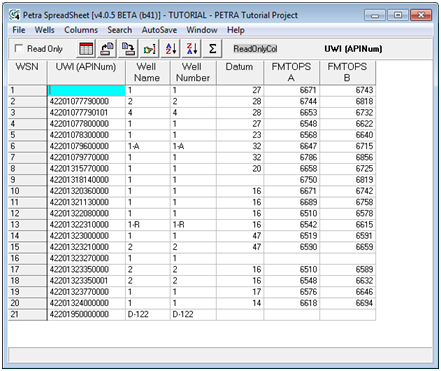Click FMTOPS A cell 6618
The image size is (441, 371).
pyautogui.click(x=292, y=303)
